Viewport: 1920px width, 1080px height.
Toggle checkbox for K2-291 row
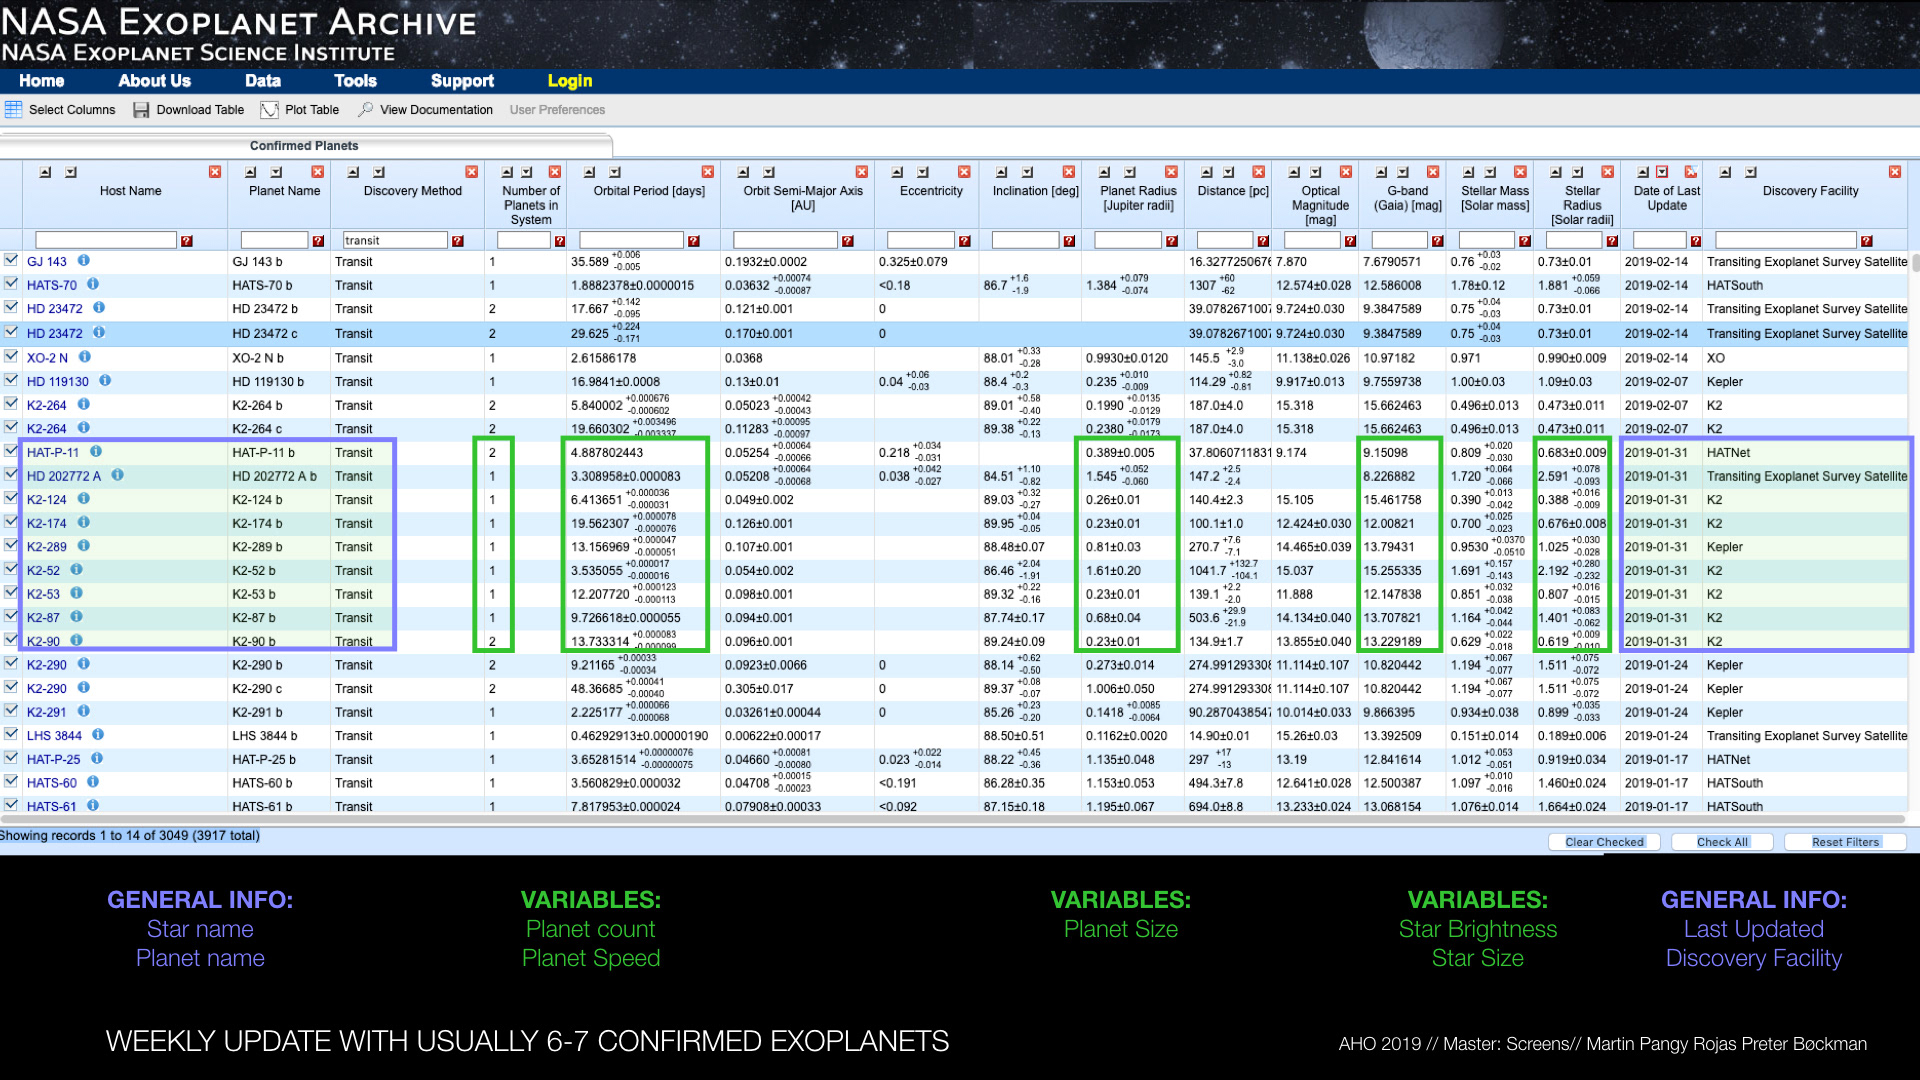(x=11, y=711)
